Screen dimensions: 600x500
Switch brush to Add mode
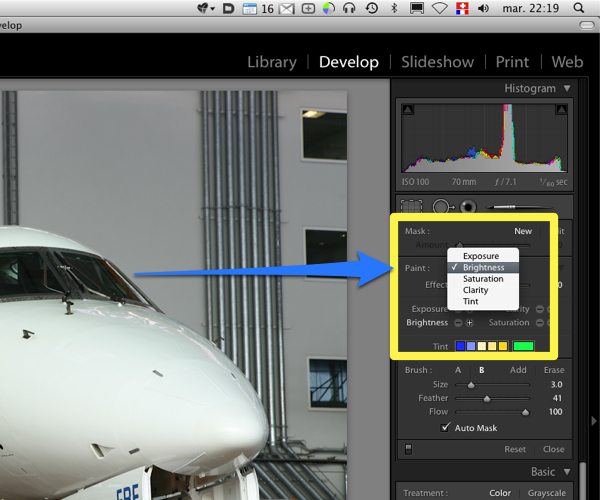coord(518,370)
